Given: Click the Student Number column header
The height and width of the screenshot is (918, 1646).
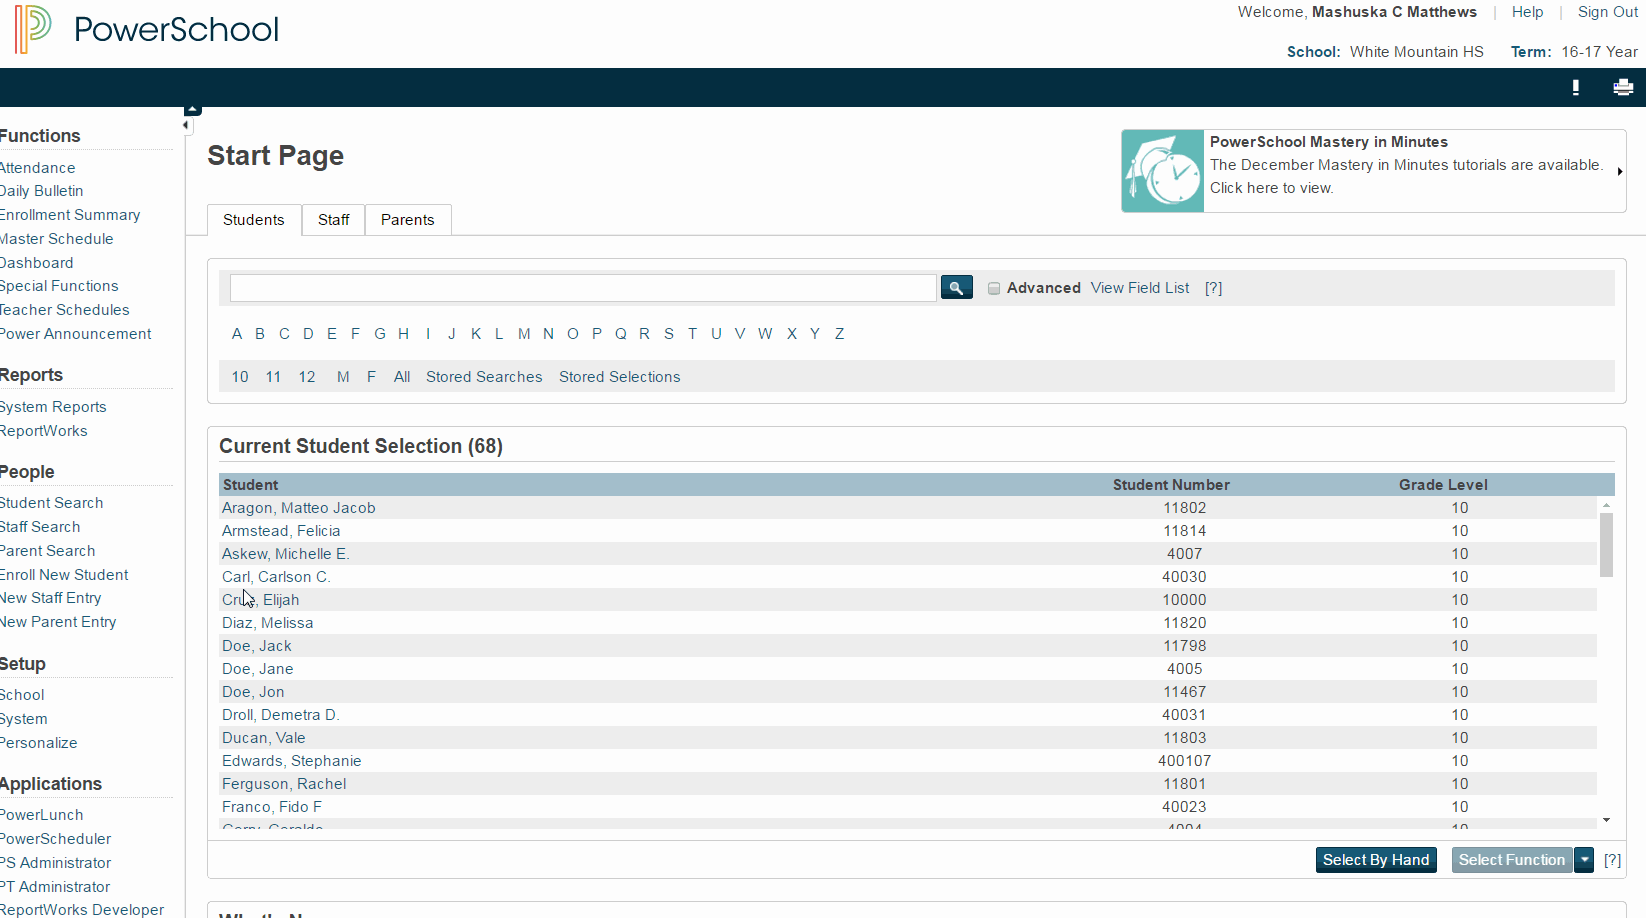Looking at the screenshot, I should [x=1171, y=485].
